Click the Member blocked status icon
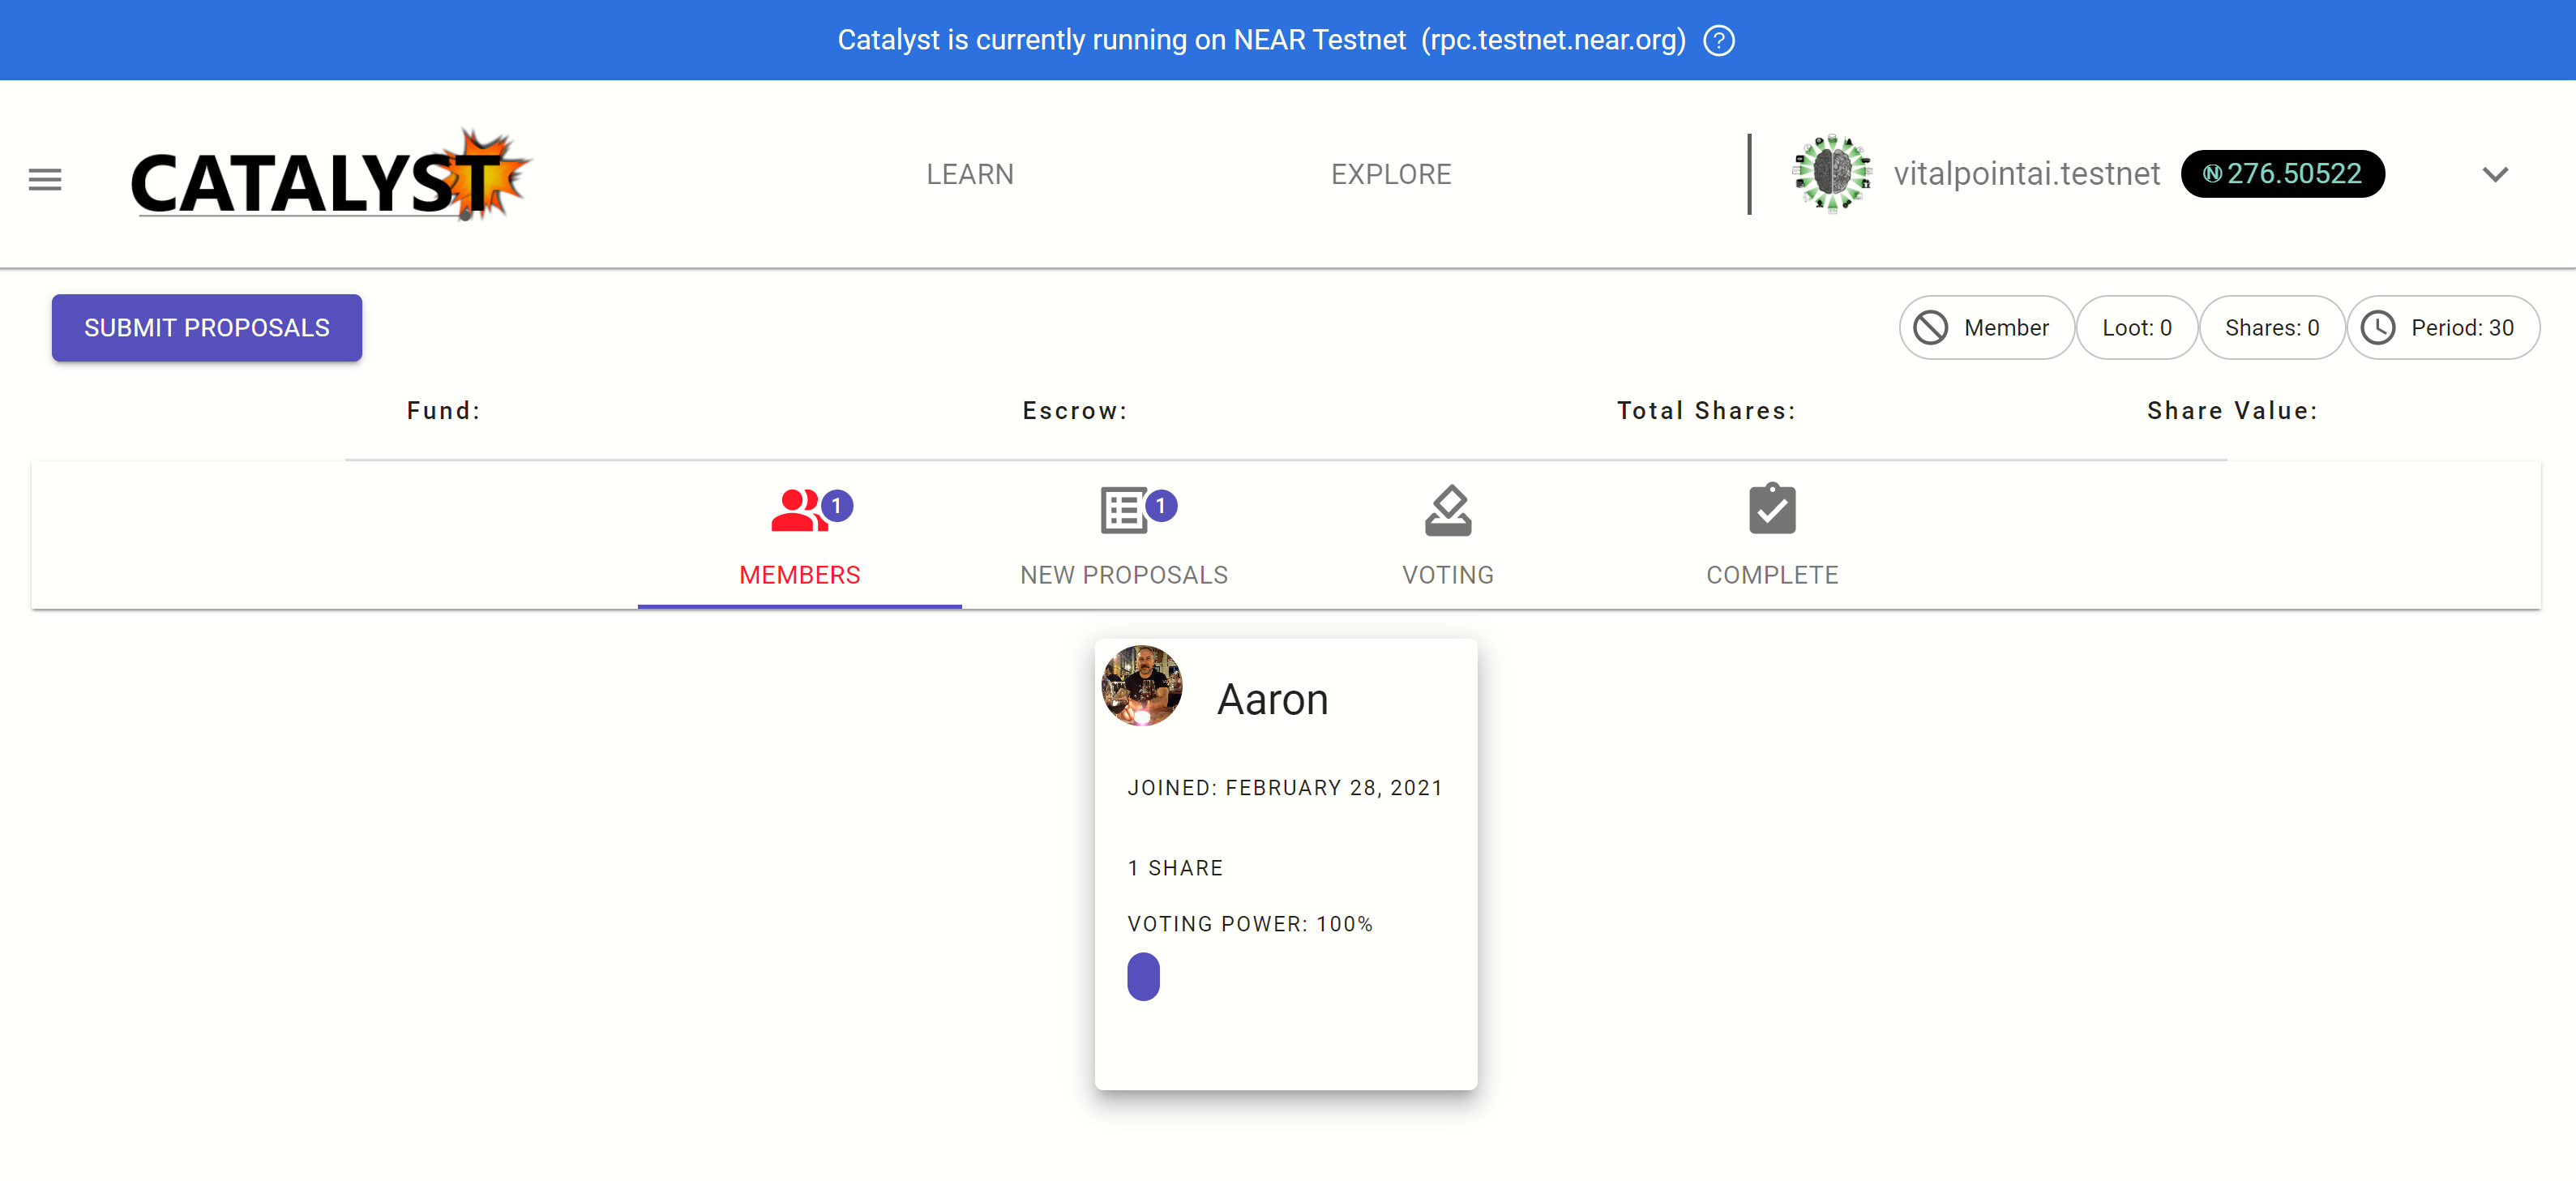Viewport: 2576px width, 1181px height. click(1930, 328)
